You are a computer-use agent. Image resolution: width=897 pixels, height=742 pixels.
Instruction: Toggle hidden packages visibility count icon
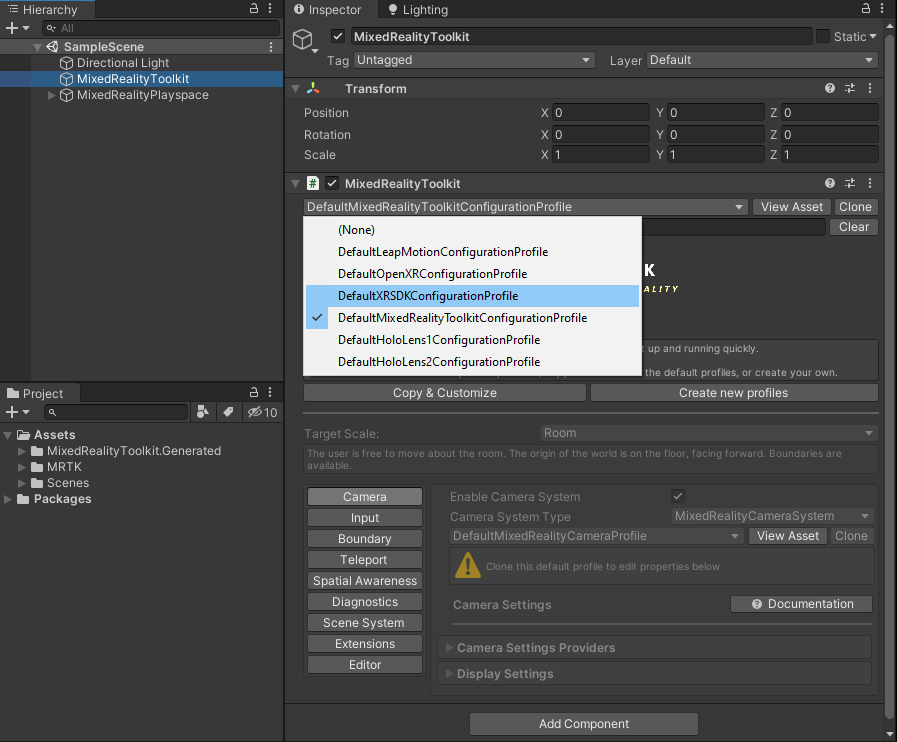click(x=263, y=412)
